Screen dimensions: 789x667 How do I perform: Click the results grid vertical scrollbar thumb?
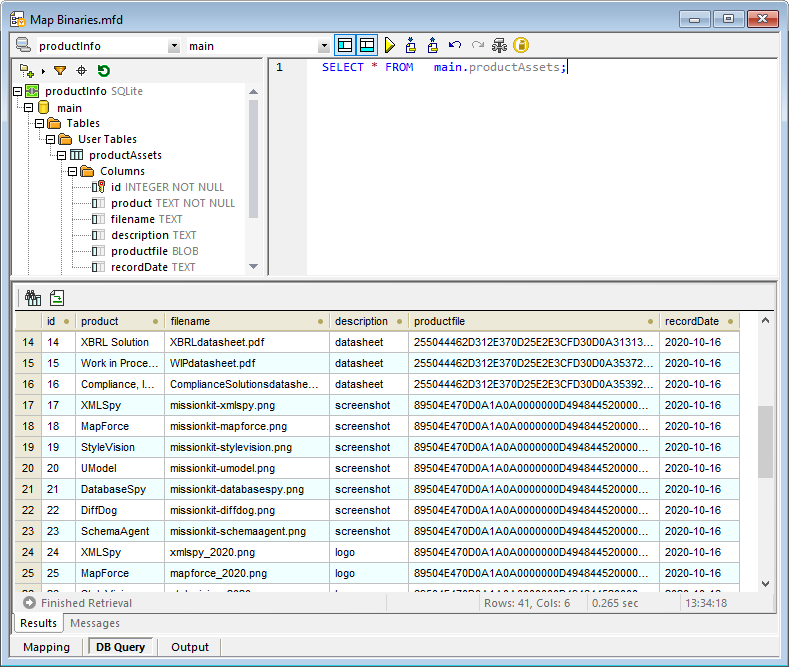coord(765,441)
